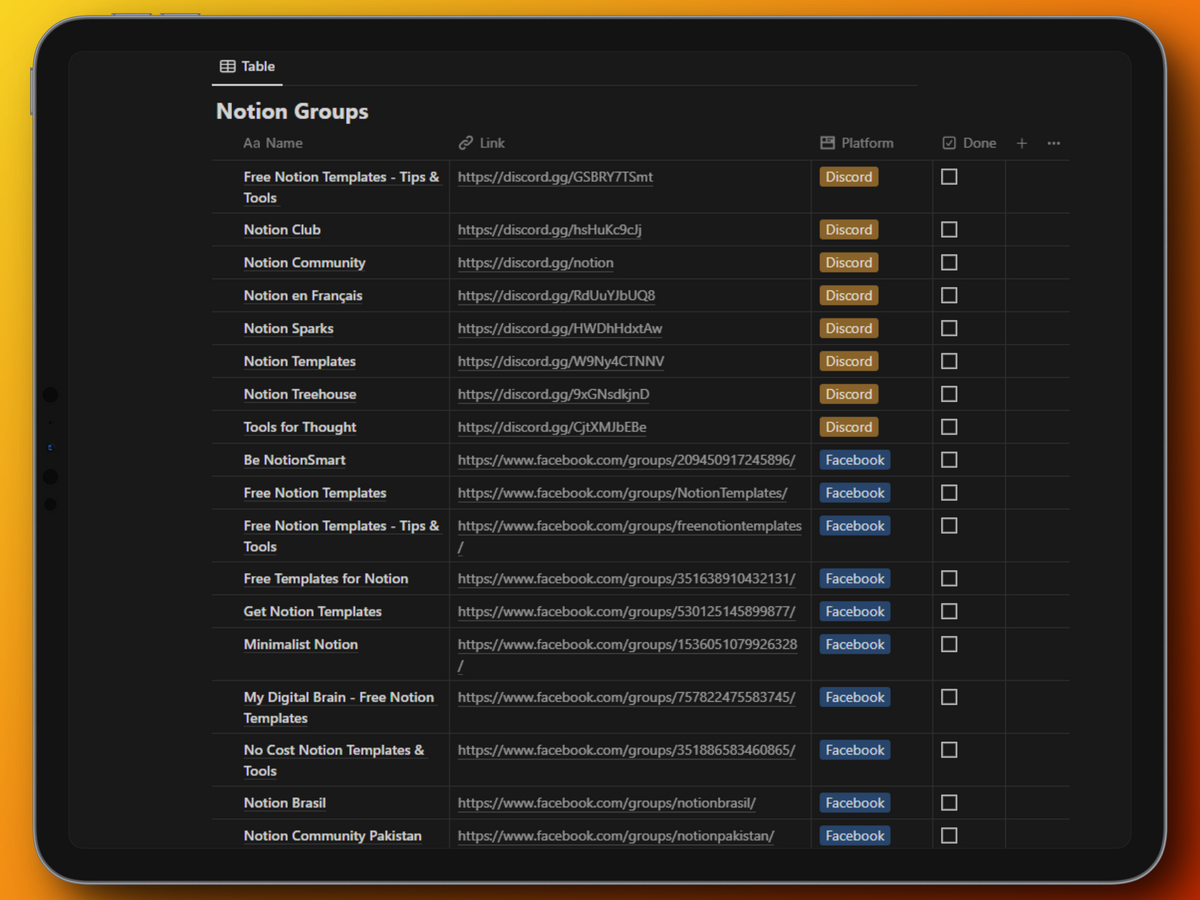Screen dimensions: 1200x900
Task: Open the Facebook platform tag for Minimalist Notion
Action: point(855,645)
